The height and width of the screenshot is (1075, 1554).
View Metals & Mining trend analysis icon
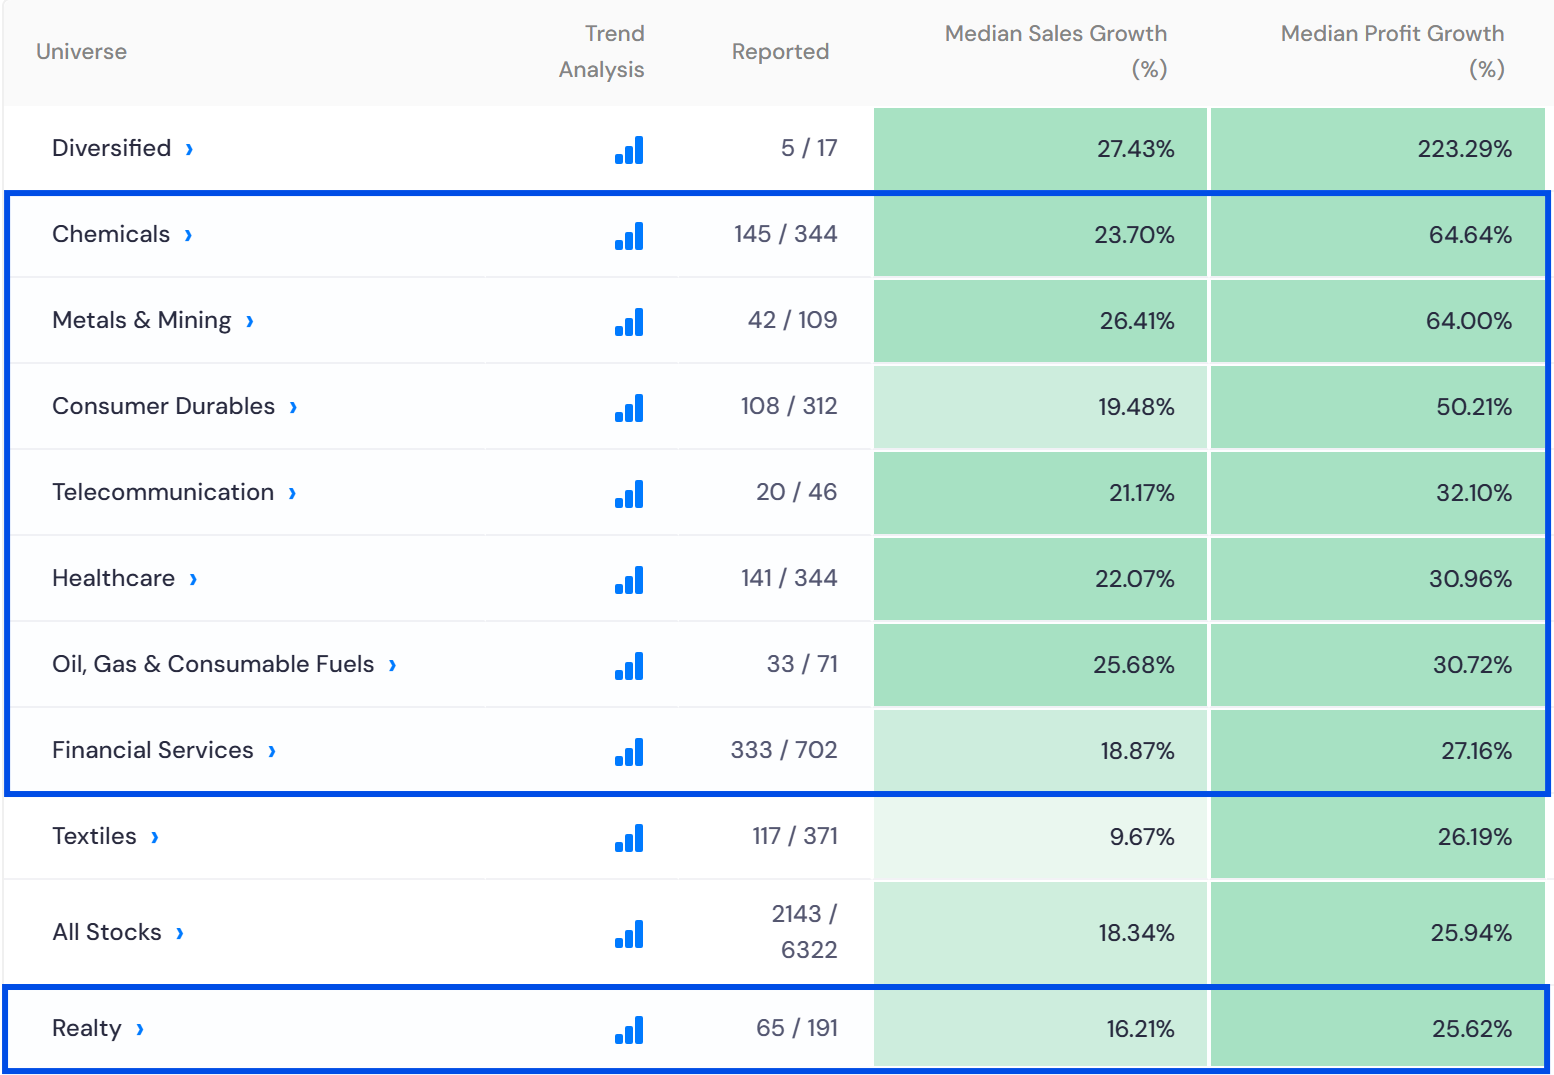(629, 322)
